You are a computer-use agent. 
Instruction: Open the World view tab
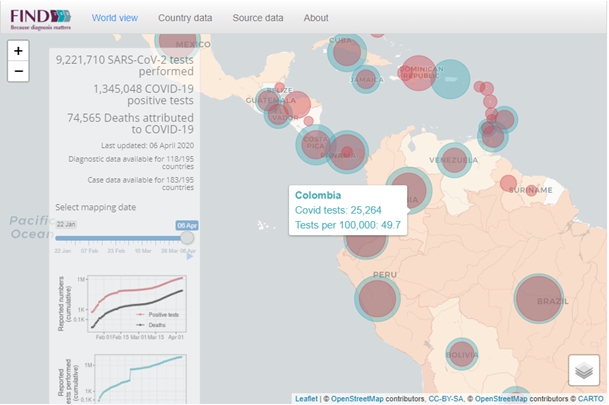[115, 18]
